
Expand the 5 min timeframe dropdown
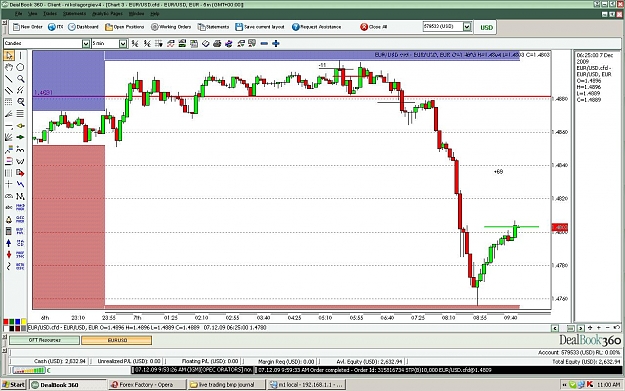tap(123, 43)
